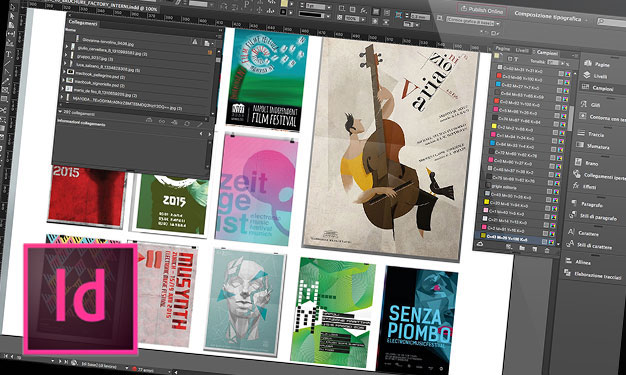Viewport: 626px width, 375px height.
Task: Open the Effetti fx panel
Action: (584, 186)
